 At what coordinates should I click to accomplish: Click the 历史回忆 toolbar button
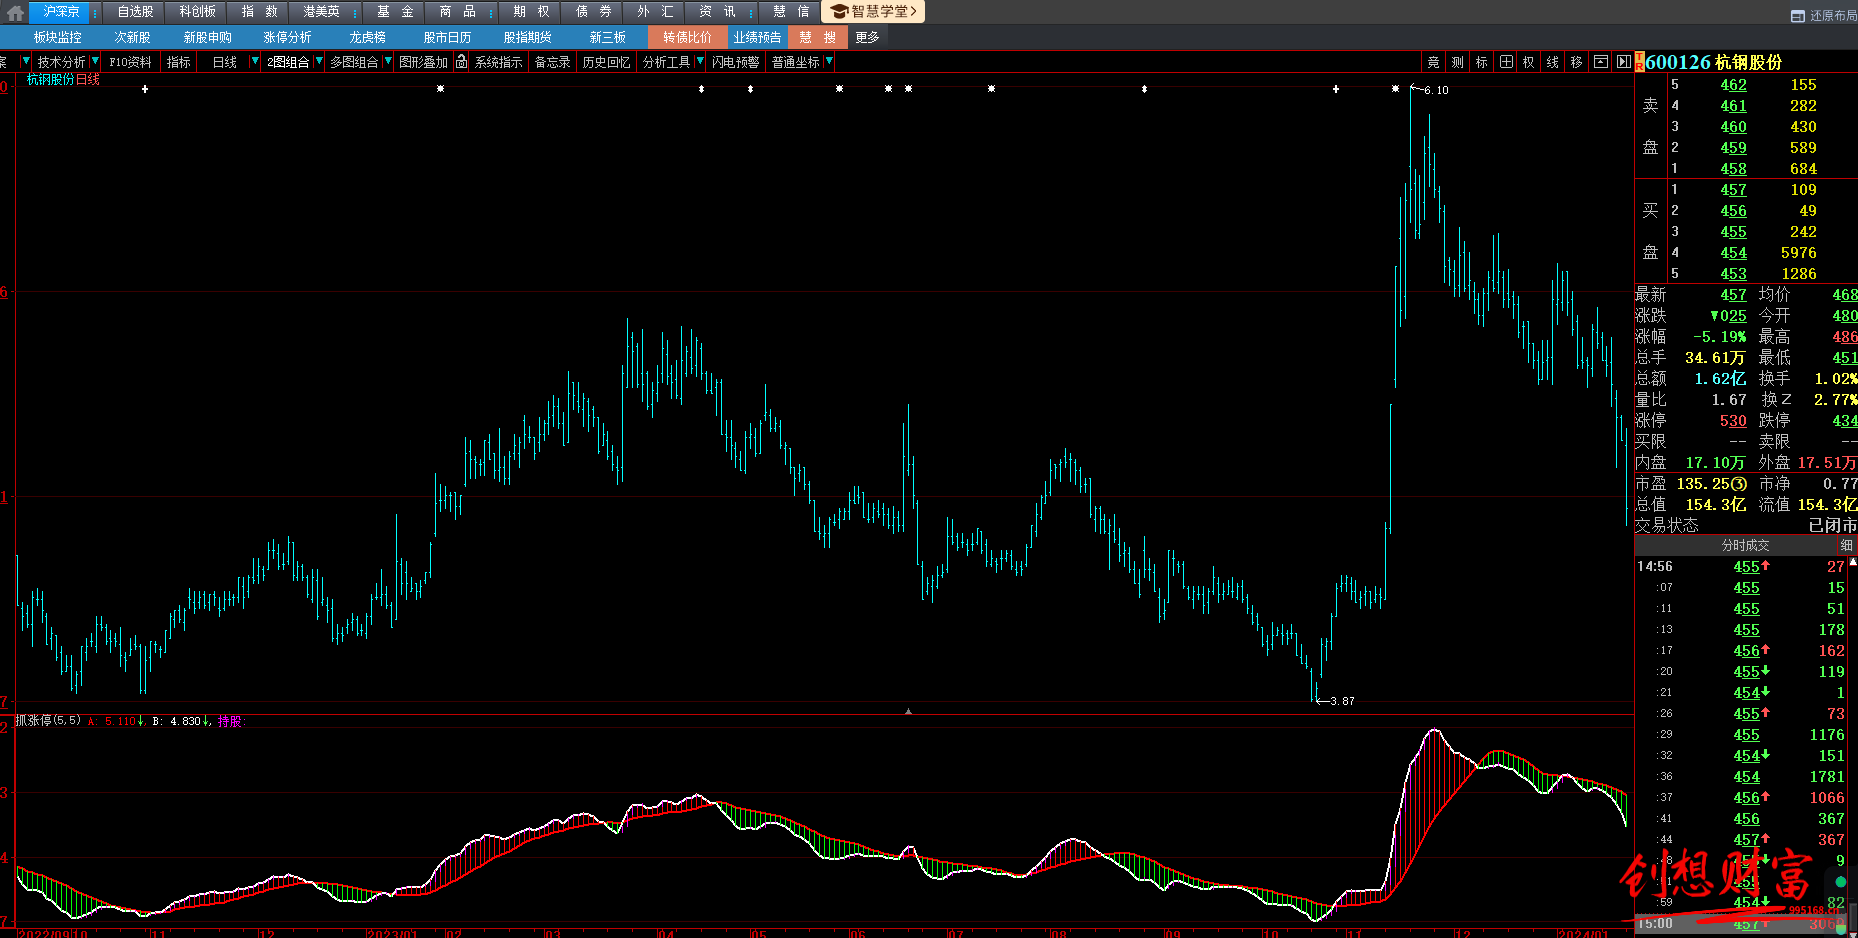pyautogui.click(x=606, y=62)
